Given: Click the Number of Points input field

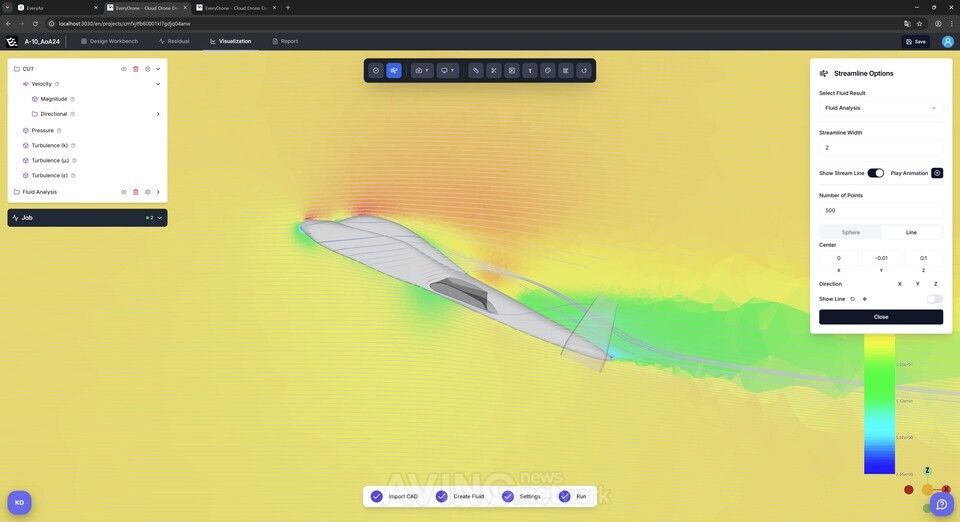Looking at the screenshot, I should pyautogui.click(x=880, y=210).
